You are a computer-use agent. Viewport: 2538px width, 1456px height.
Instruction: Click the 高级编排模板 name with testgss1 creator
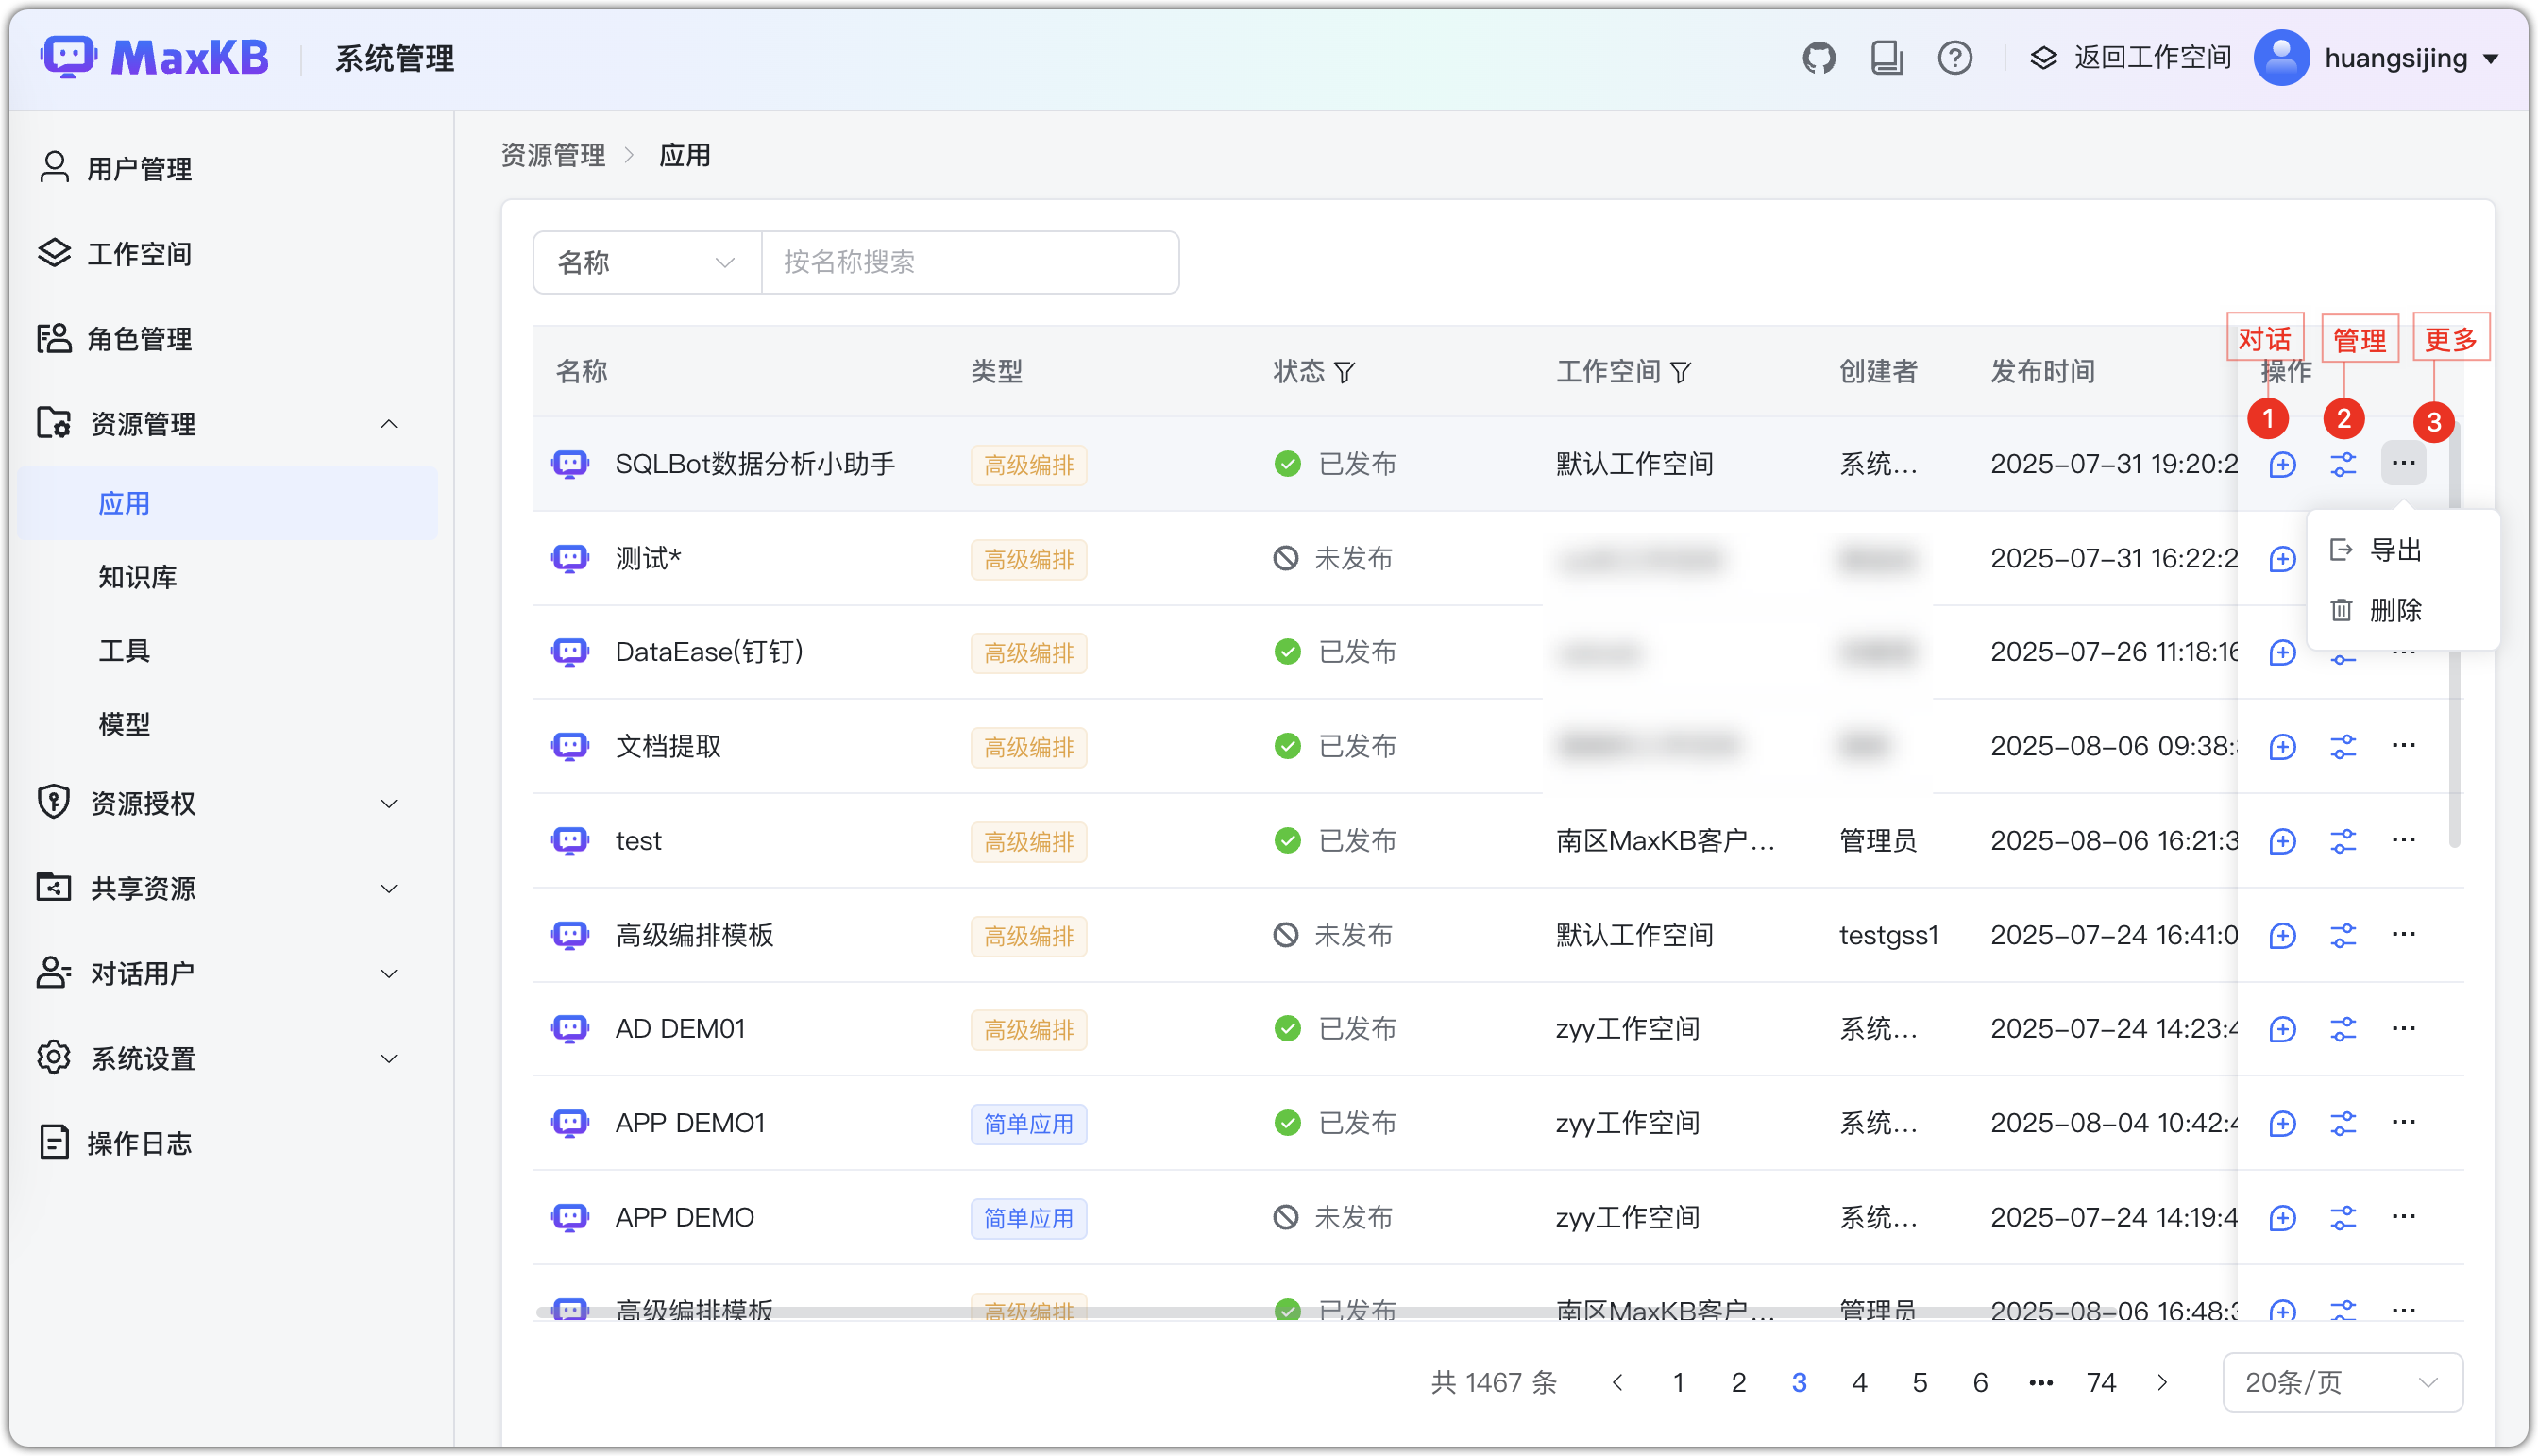point(694,935)
